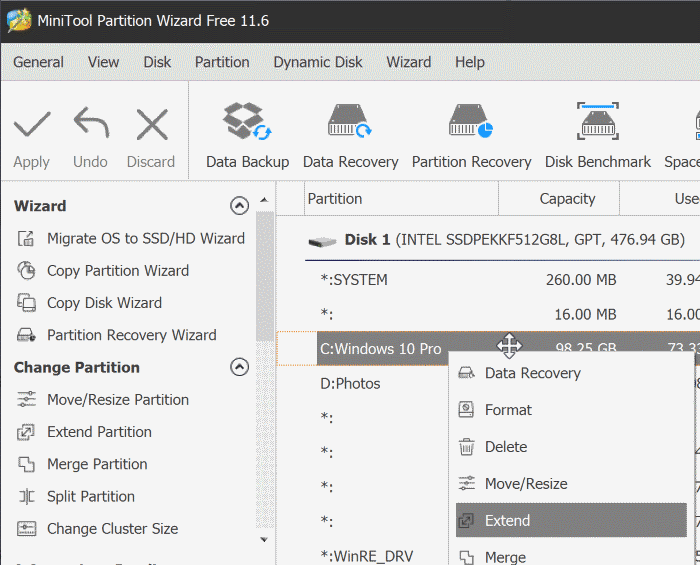Click the Merge Partition sidebar icon

click(26, 464)
